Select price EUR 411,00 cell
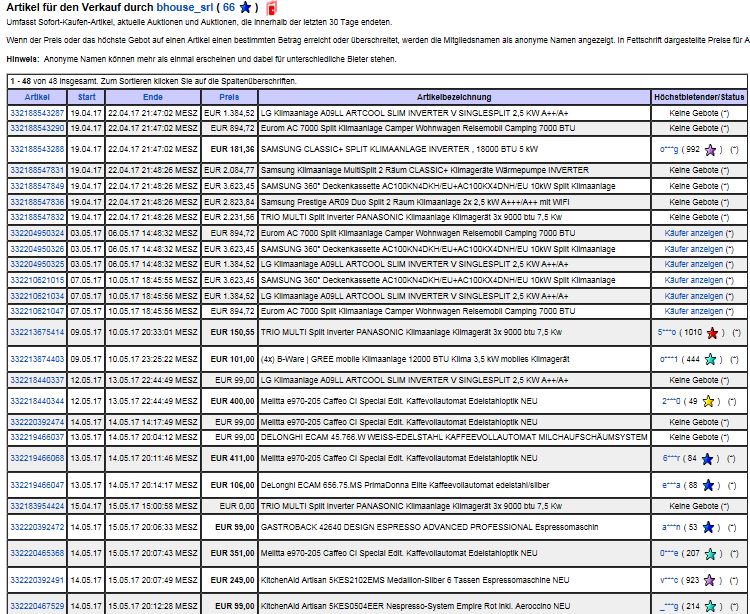 (x=229, y=458)
